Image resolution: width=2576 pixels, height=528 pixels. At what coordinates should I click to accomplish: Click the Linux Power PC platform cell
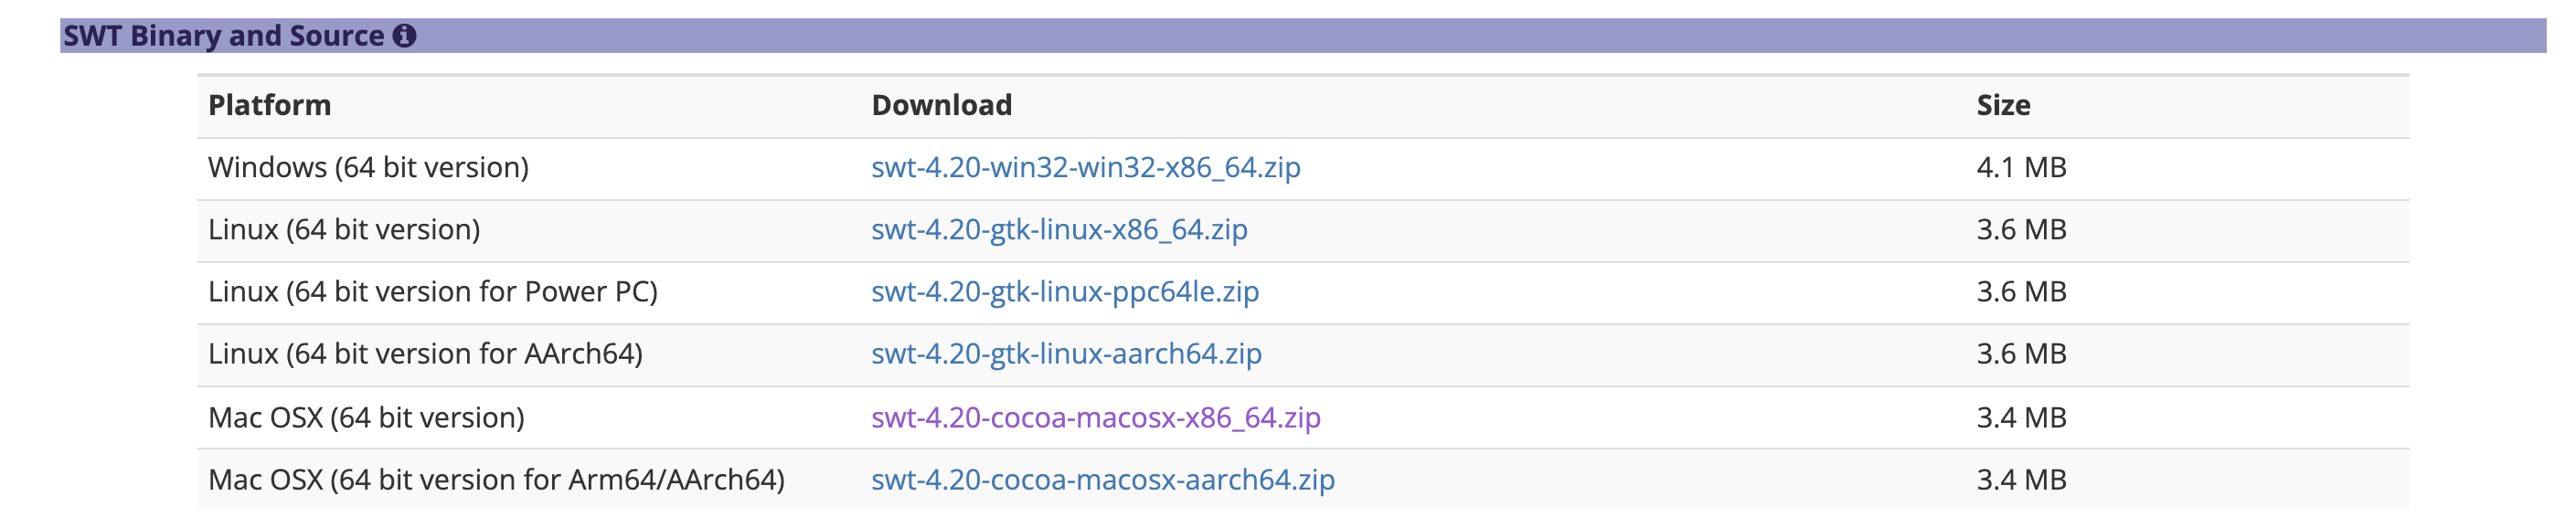tap(432, 291)
